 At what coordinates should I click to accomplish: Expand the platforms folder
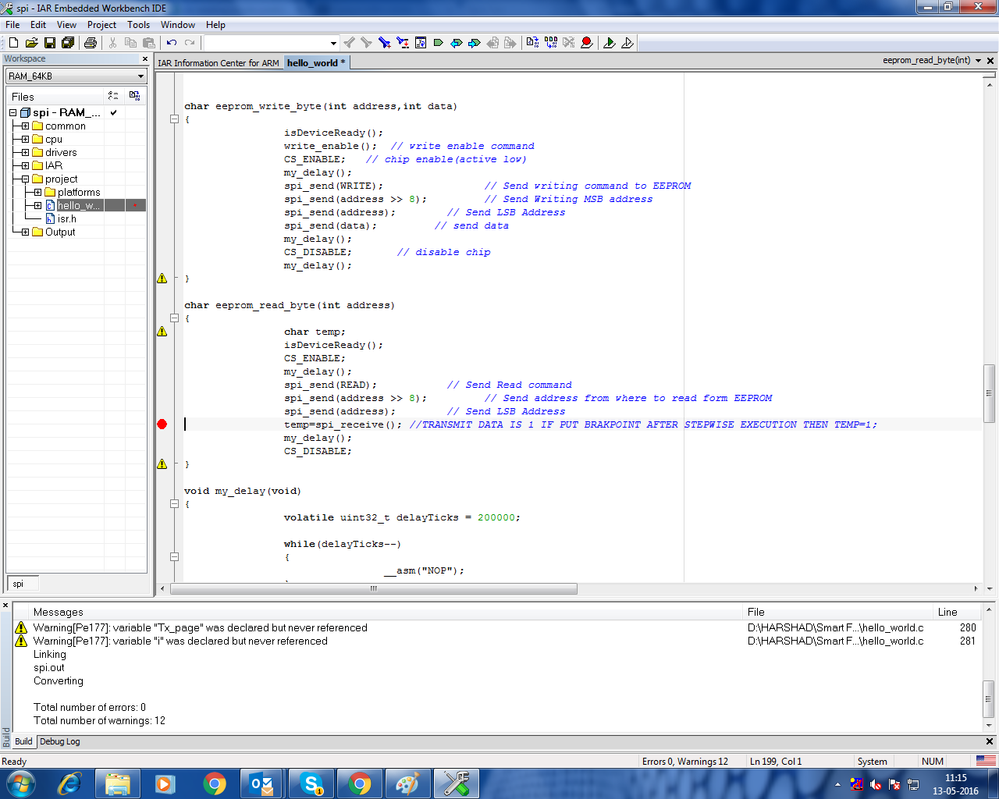[38, 192]
